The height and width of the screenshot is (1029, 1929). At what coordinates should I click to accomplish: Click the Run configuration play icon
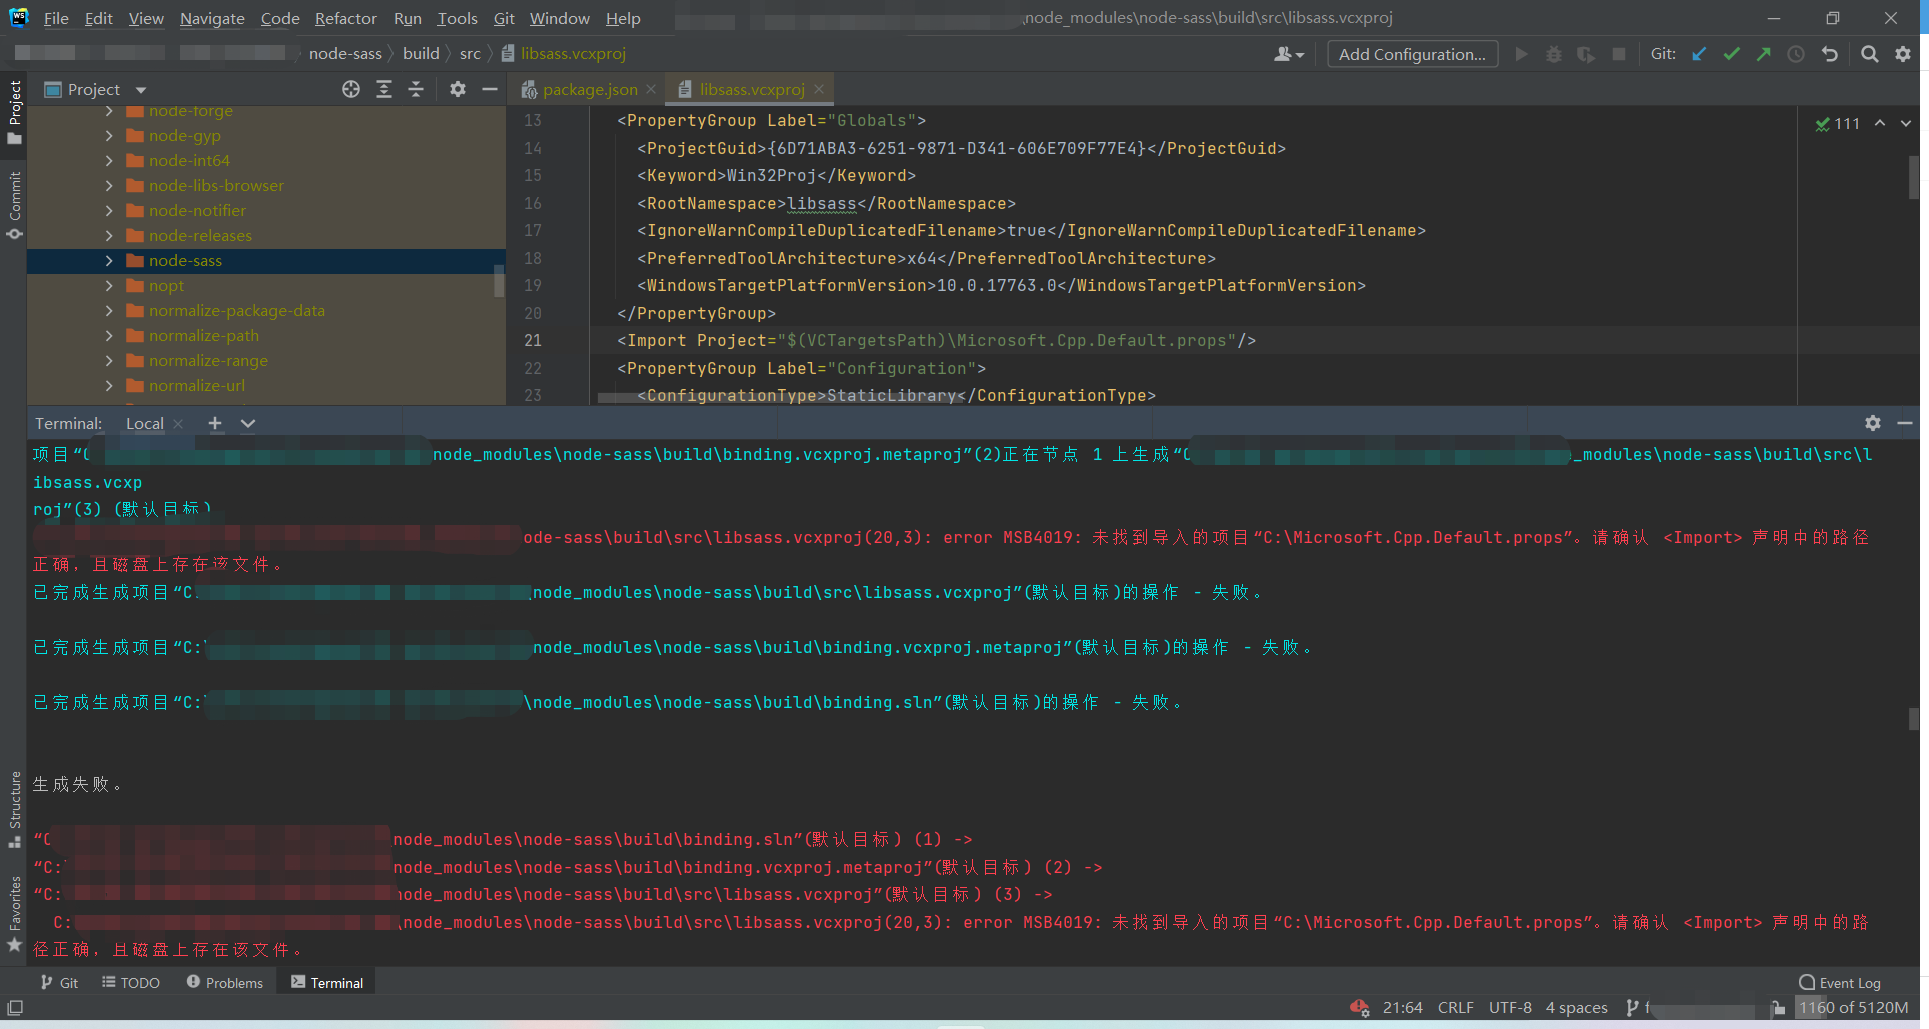point(1521,54)
